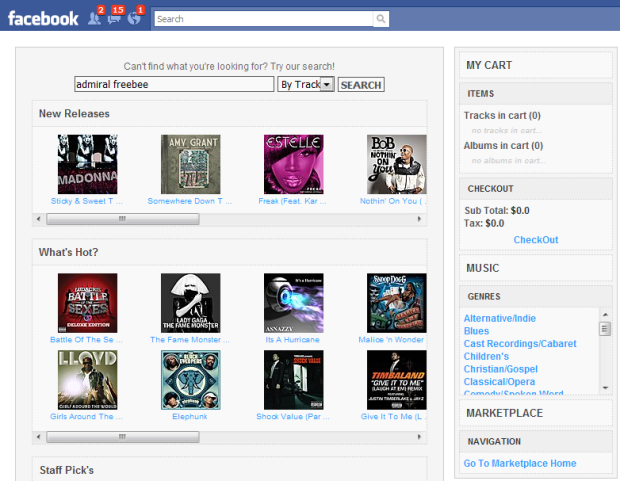The height and width of the screenshot is (481, 620).
Task: Open the Snoop Dogg Malice 'n Wonderland cover
Action: tap(397, 303)
